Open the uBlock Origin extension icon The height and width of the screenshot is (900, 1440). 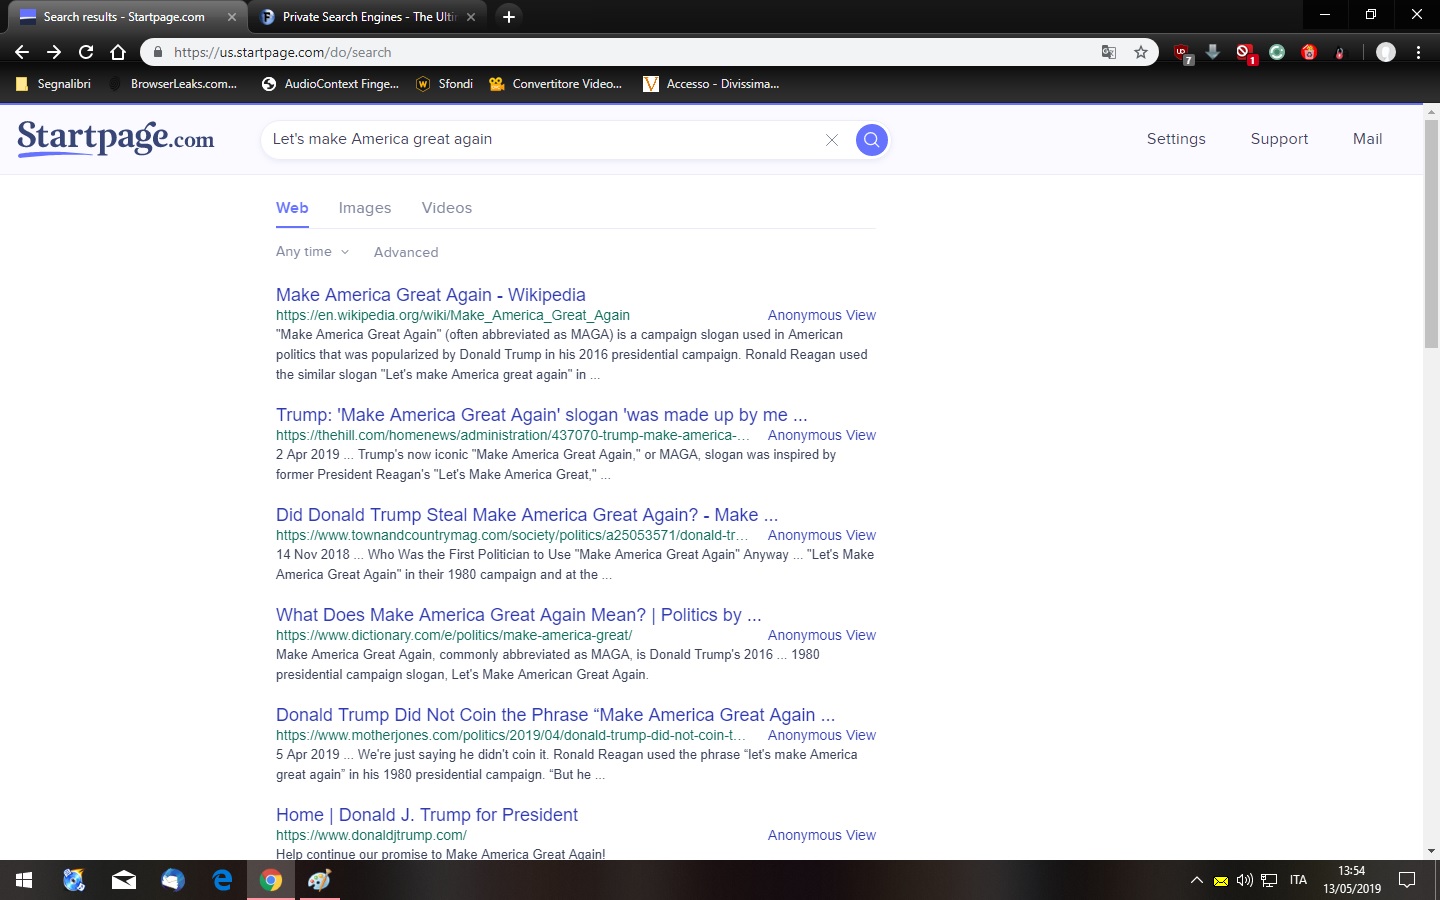coord(1182,53)
